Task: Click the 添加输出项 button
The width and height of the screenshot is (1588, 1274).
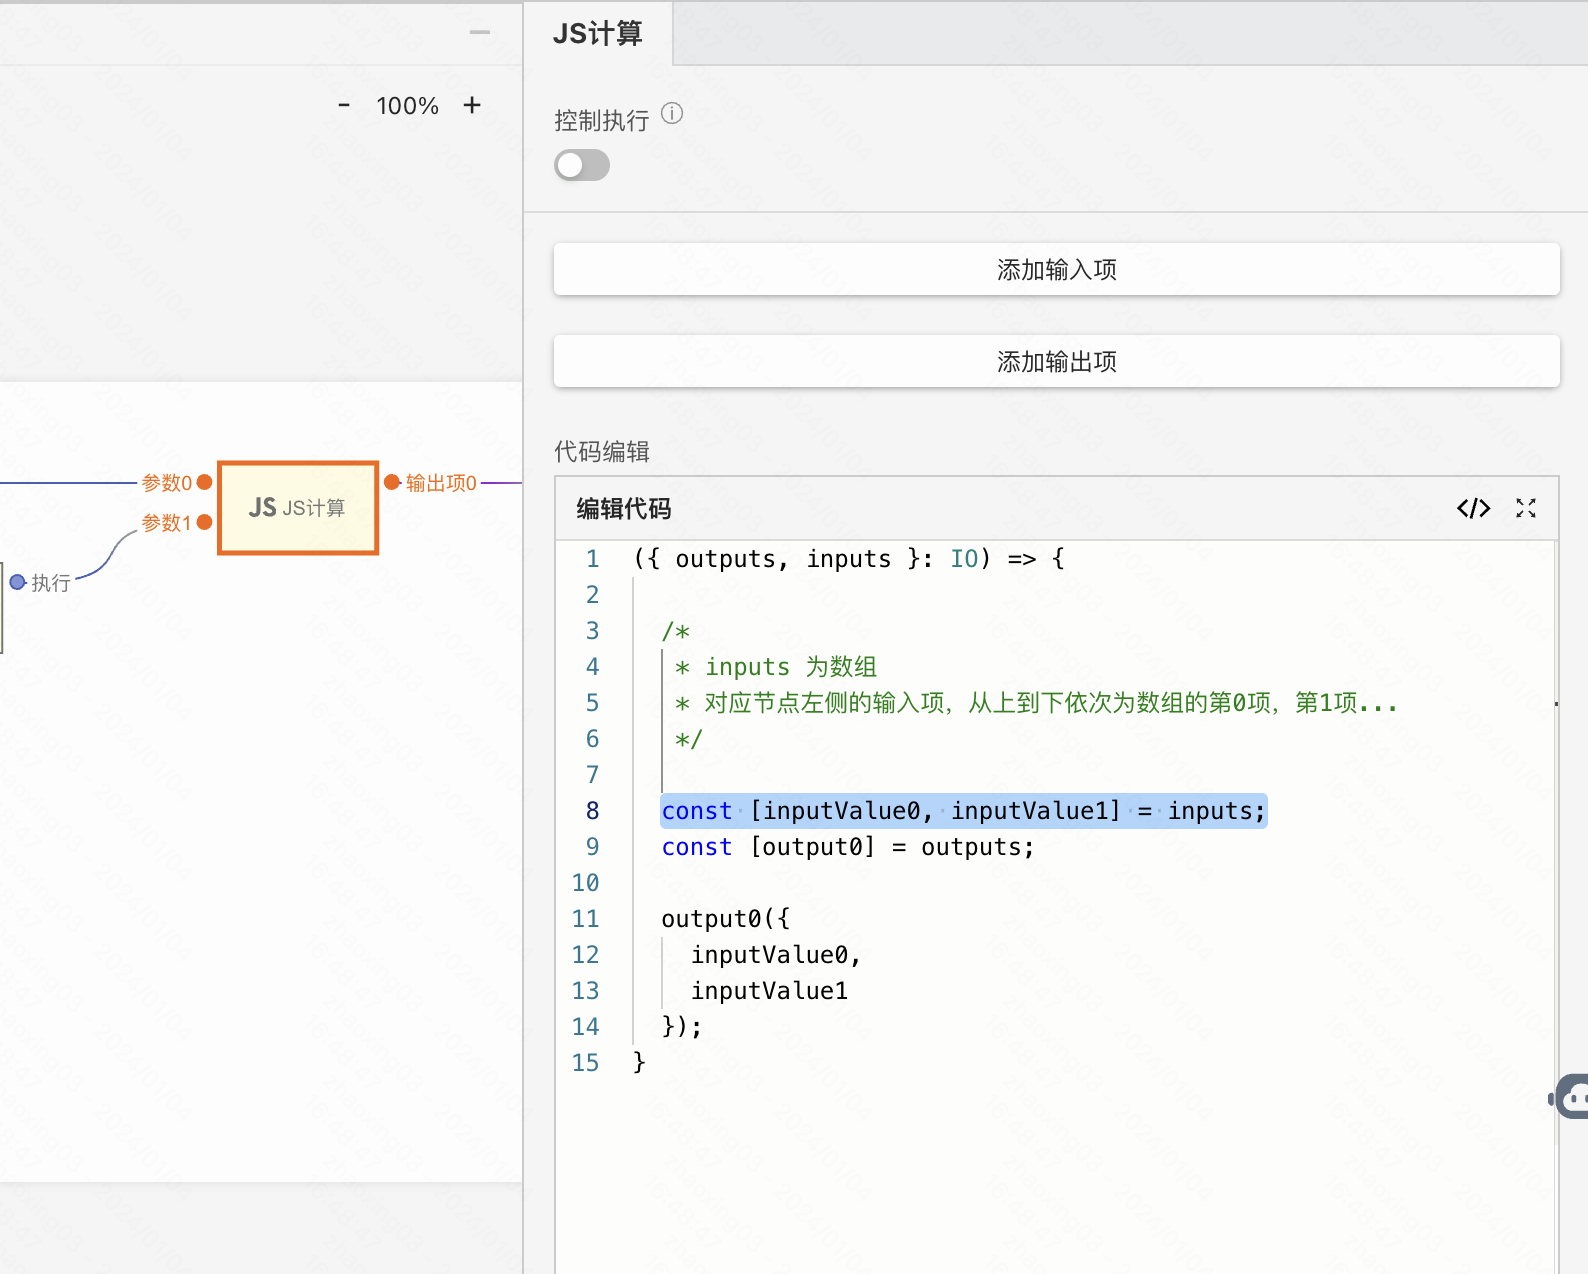Action: (1056, 361)
